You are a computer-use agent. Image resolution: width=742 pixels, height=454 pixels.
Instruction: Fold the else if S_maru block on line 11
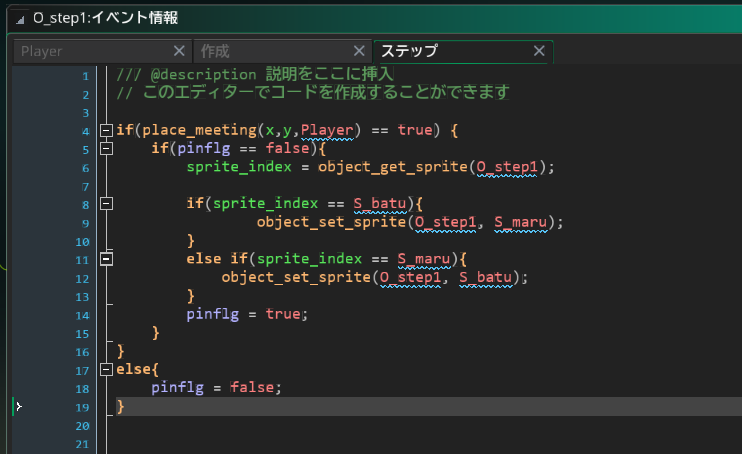point(107,258)
